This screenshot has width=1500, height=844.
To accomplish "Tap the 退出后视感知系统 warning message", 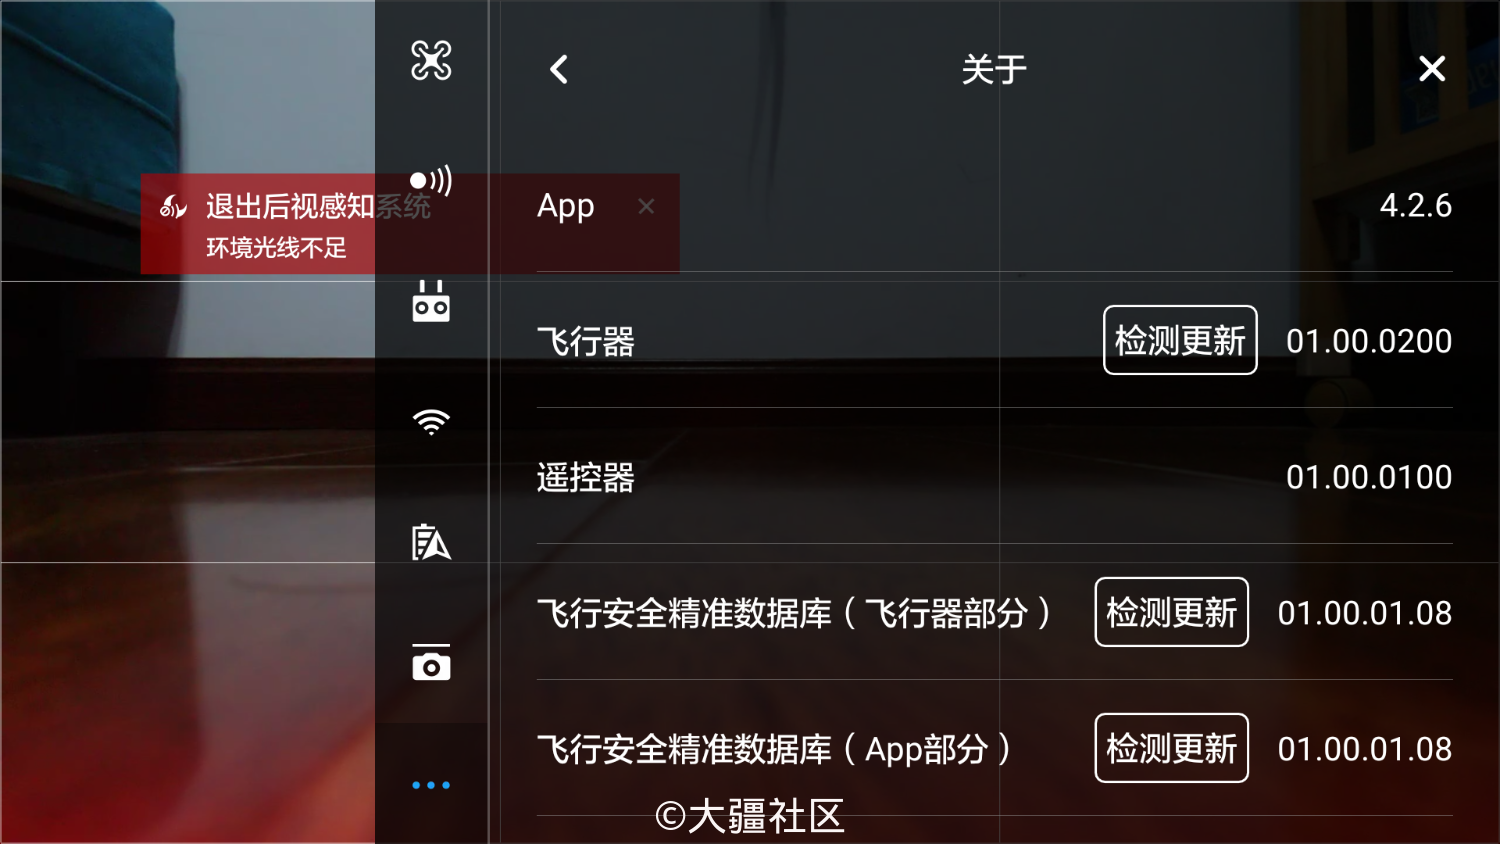I will 318,207.
